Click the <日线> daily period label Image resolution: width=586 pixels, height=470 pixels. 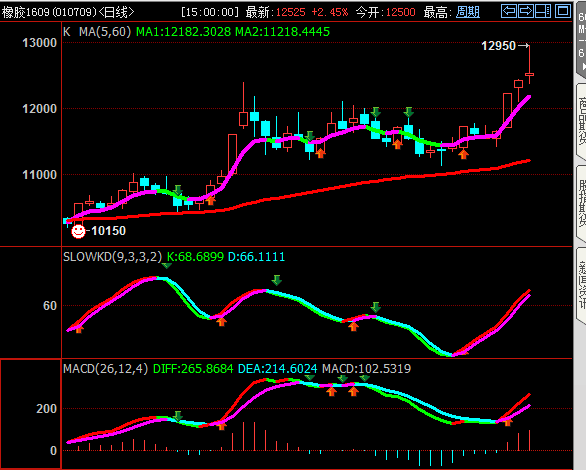point(116,12)
